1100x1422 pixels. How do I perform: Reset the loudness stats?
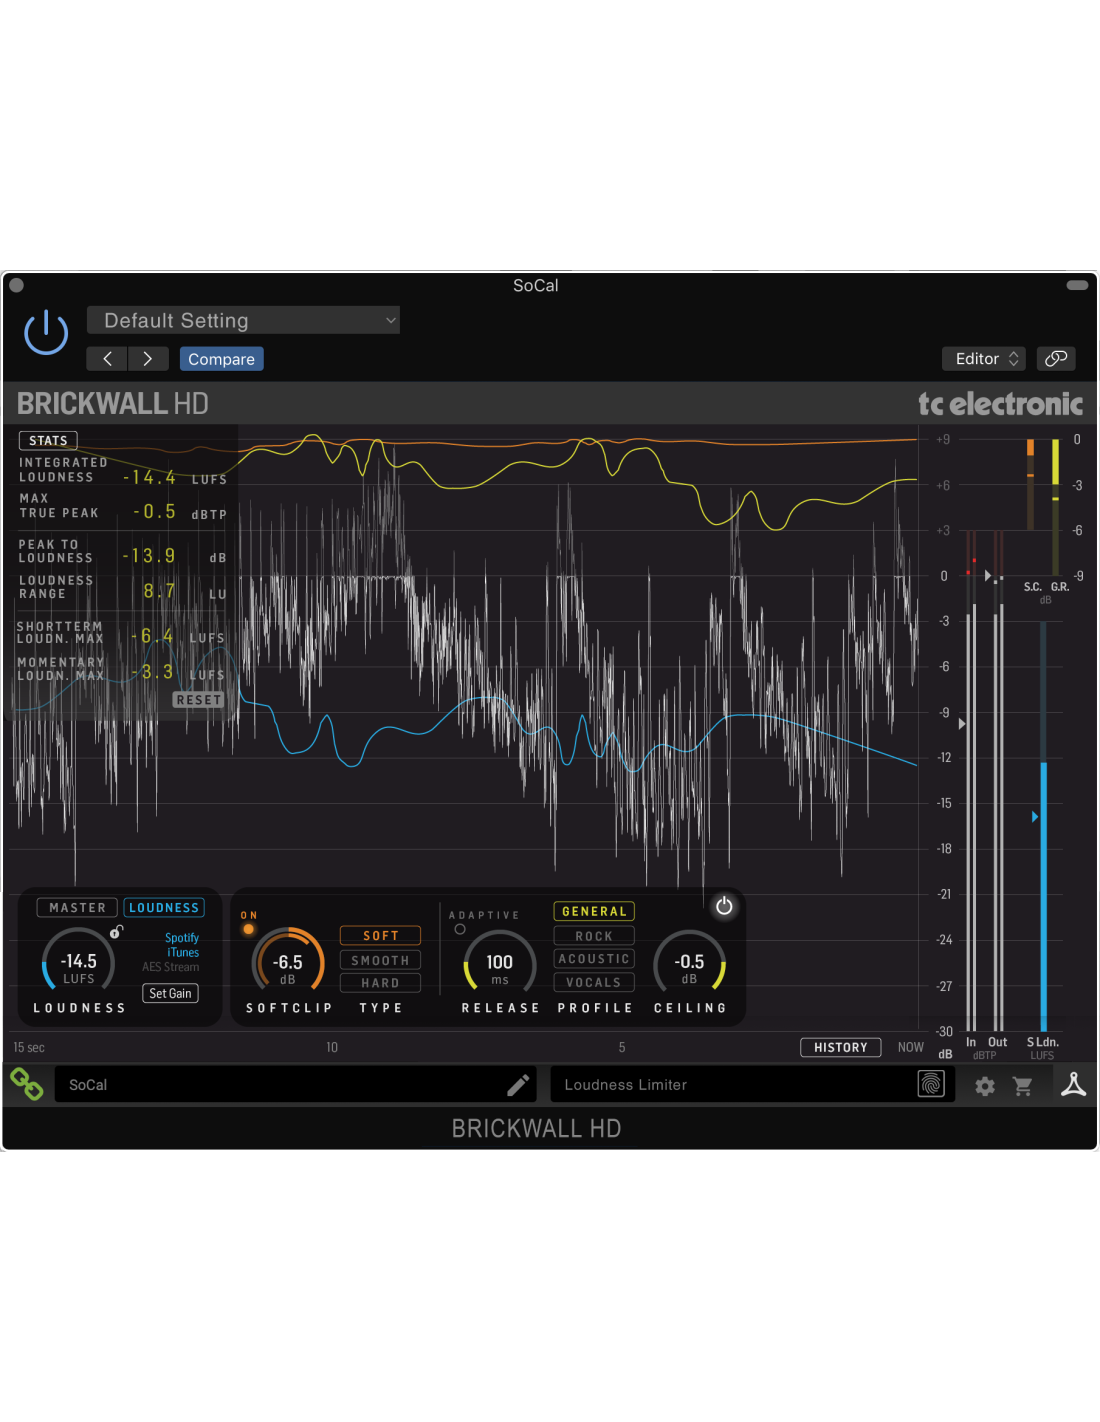[x=198, y=700]
